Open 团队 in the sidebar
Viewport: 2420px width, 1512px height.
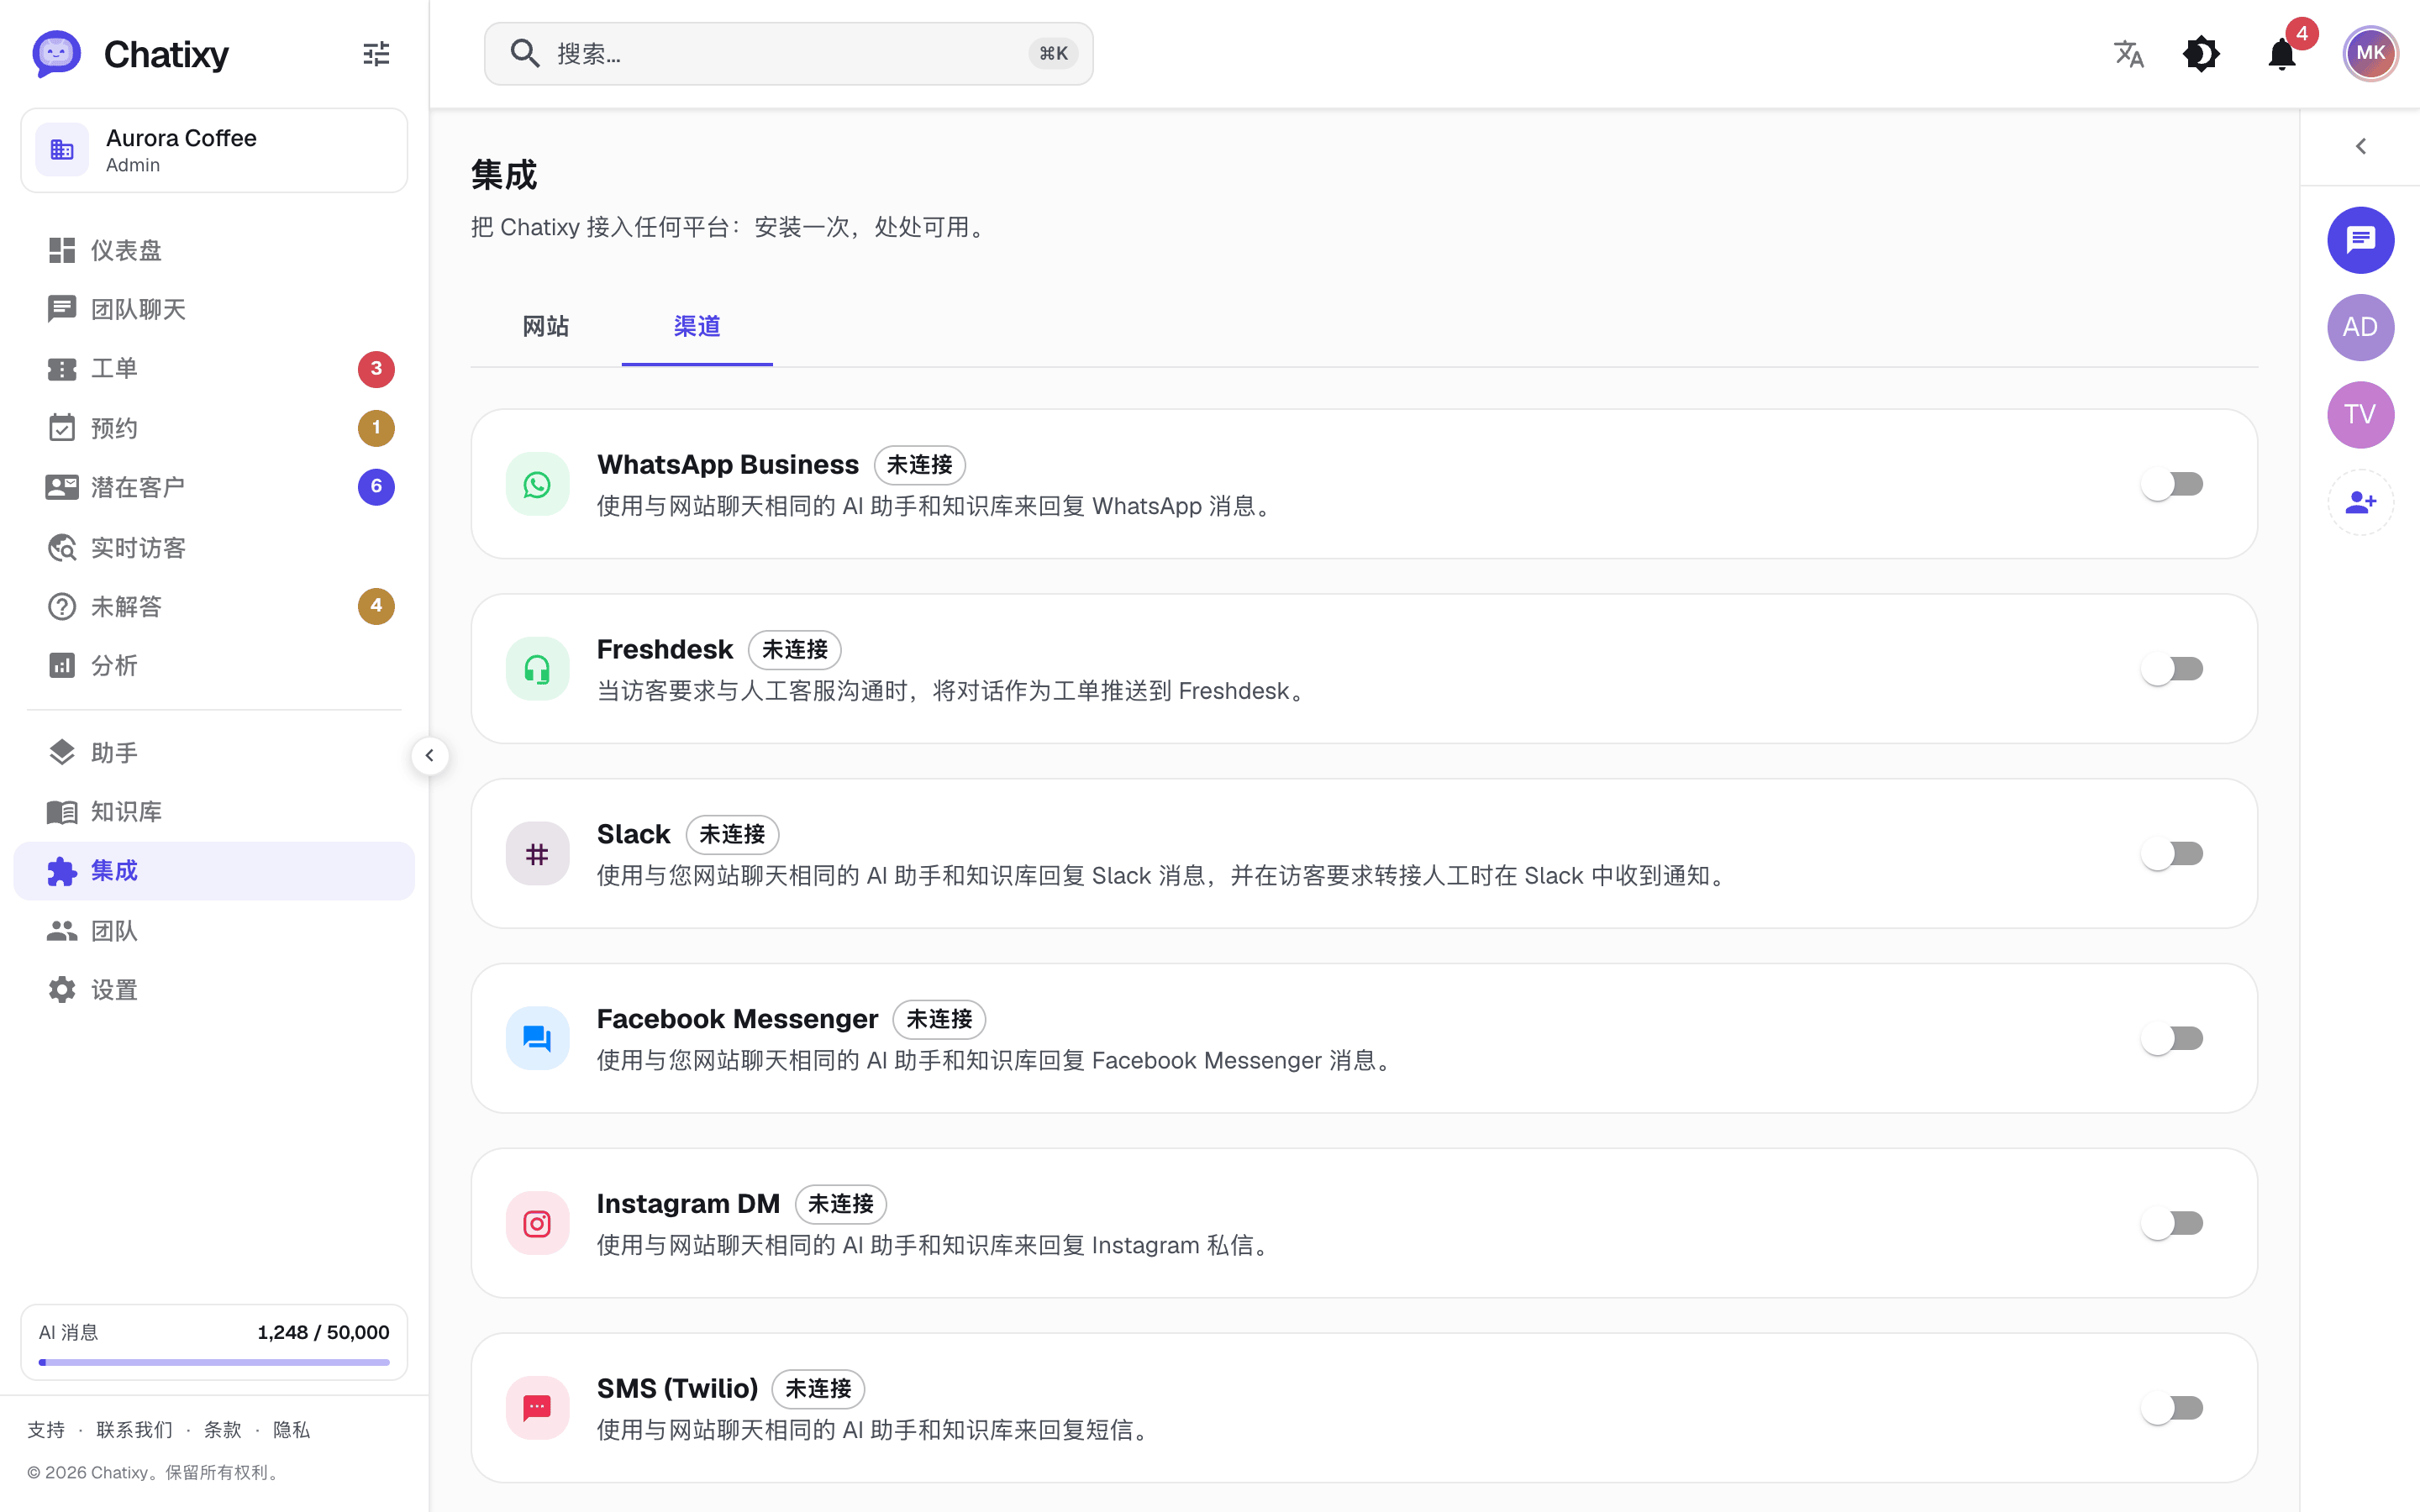(214, 931)
